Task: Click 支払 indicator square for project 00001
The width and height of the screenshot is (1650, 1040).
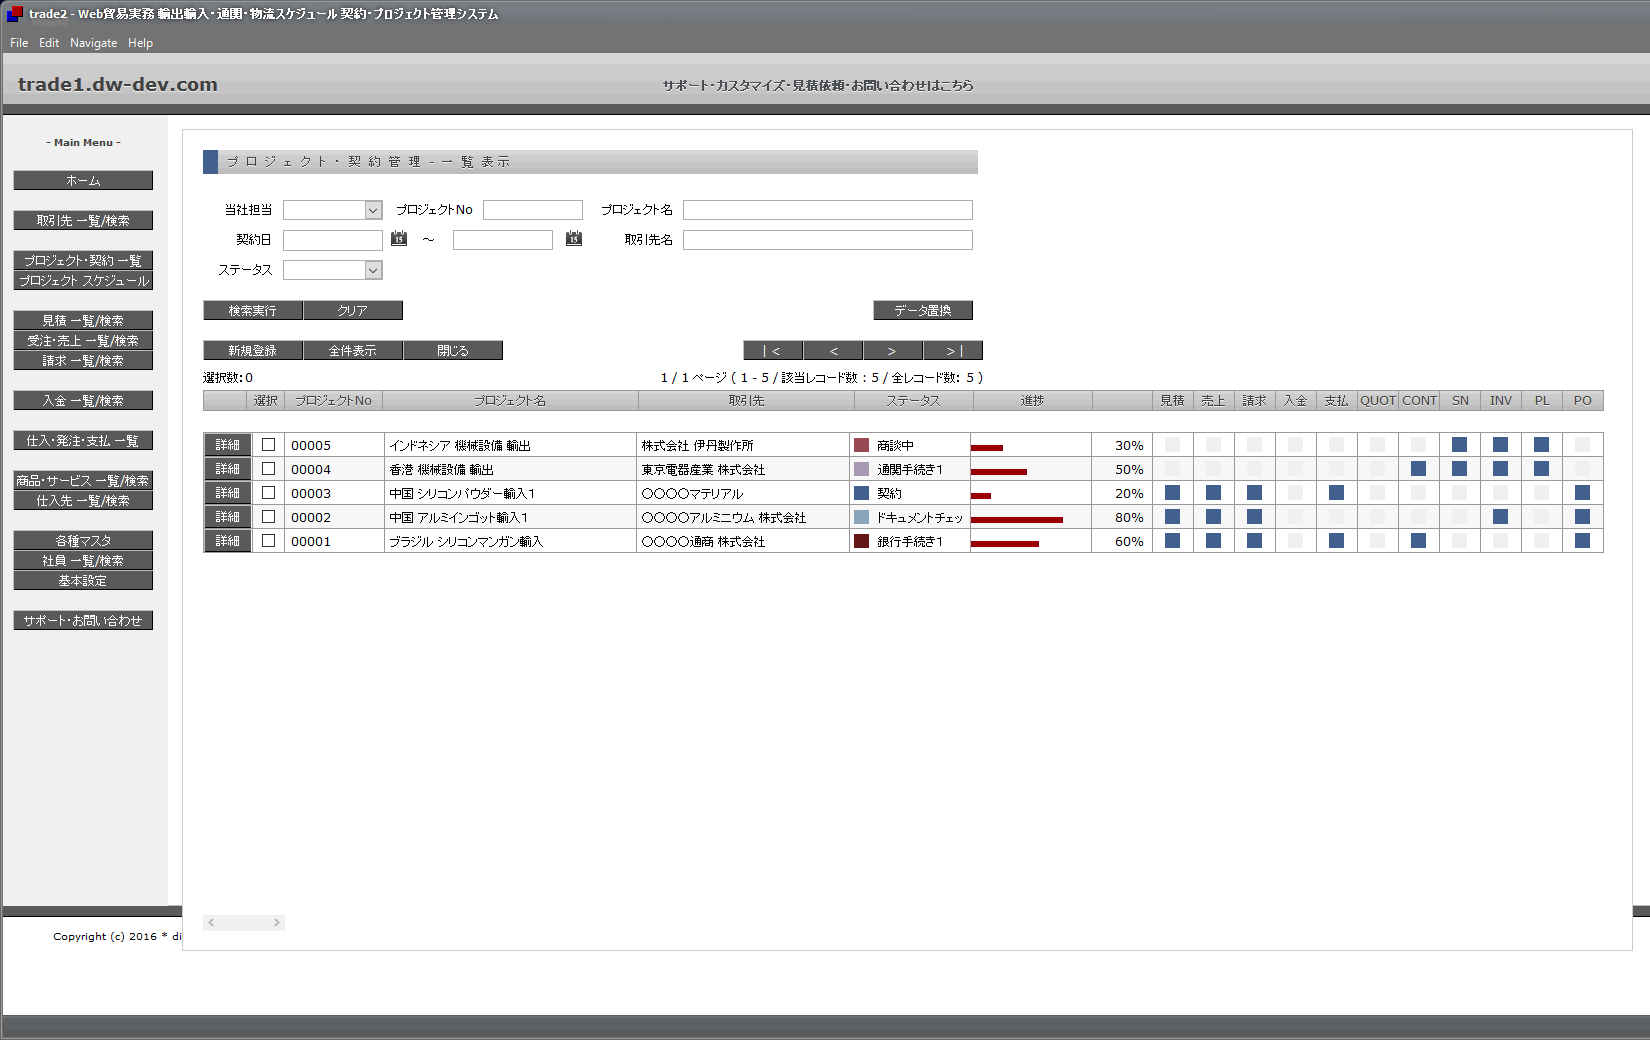Action: pyautogui.click(x=1336, y=541)
